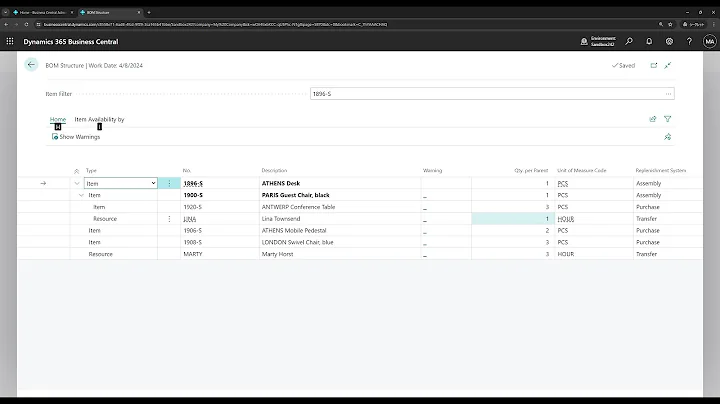720x404 pixels.
Task: Click the back arrow on BOM Structure page
Action: pos(31,65)
